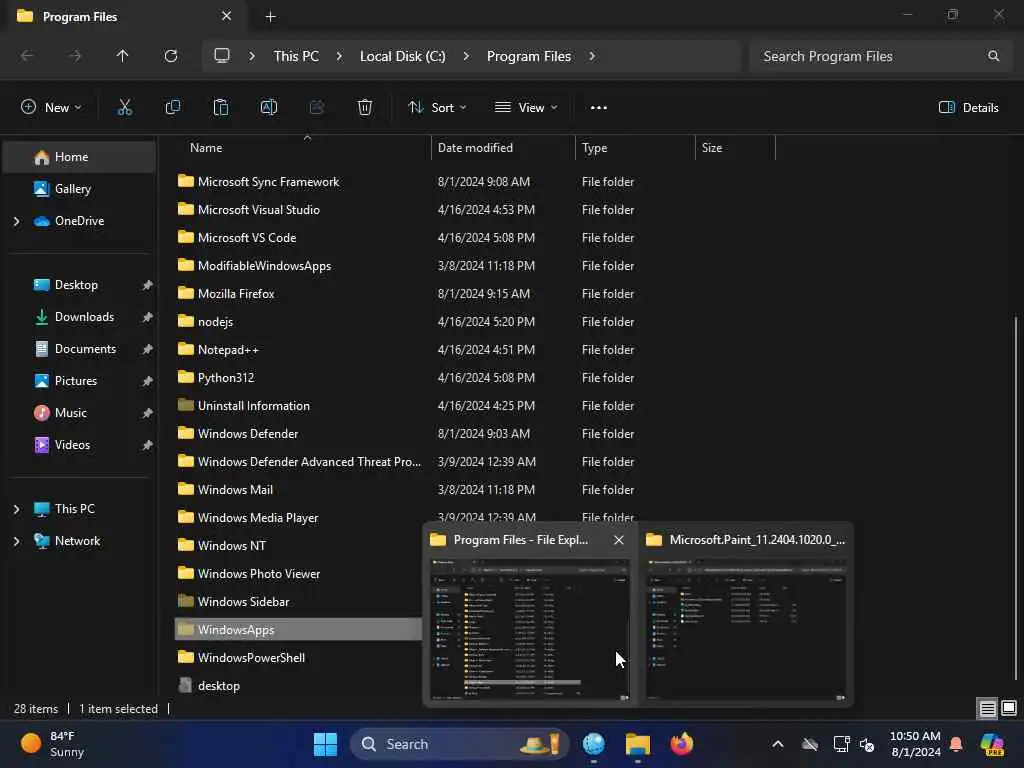Click the taskbar Search box
The width and height of the screenshot is (1024, 768).
click(459, 744)
